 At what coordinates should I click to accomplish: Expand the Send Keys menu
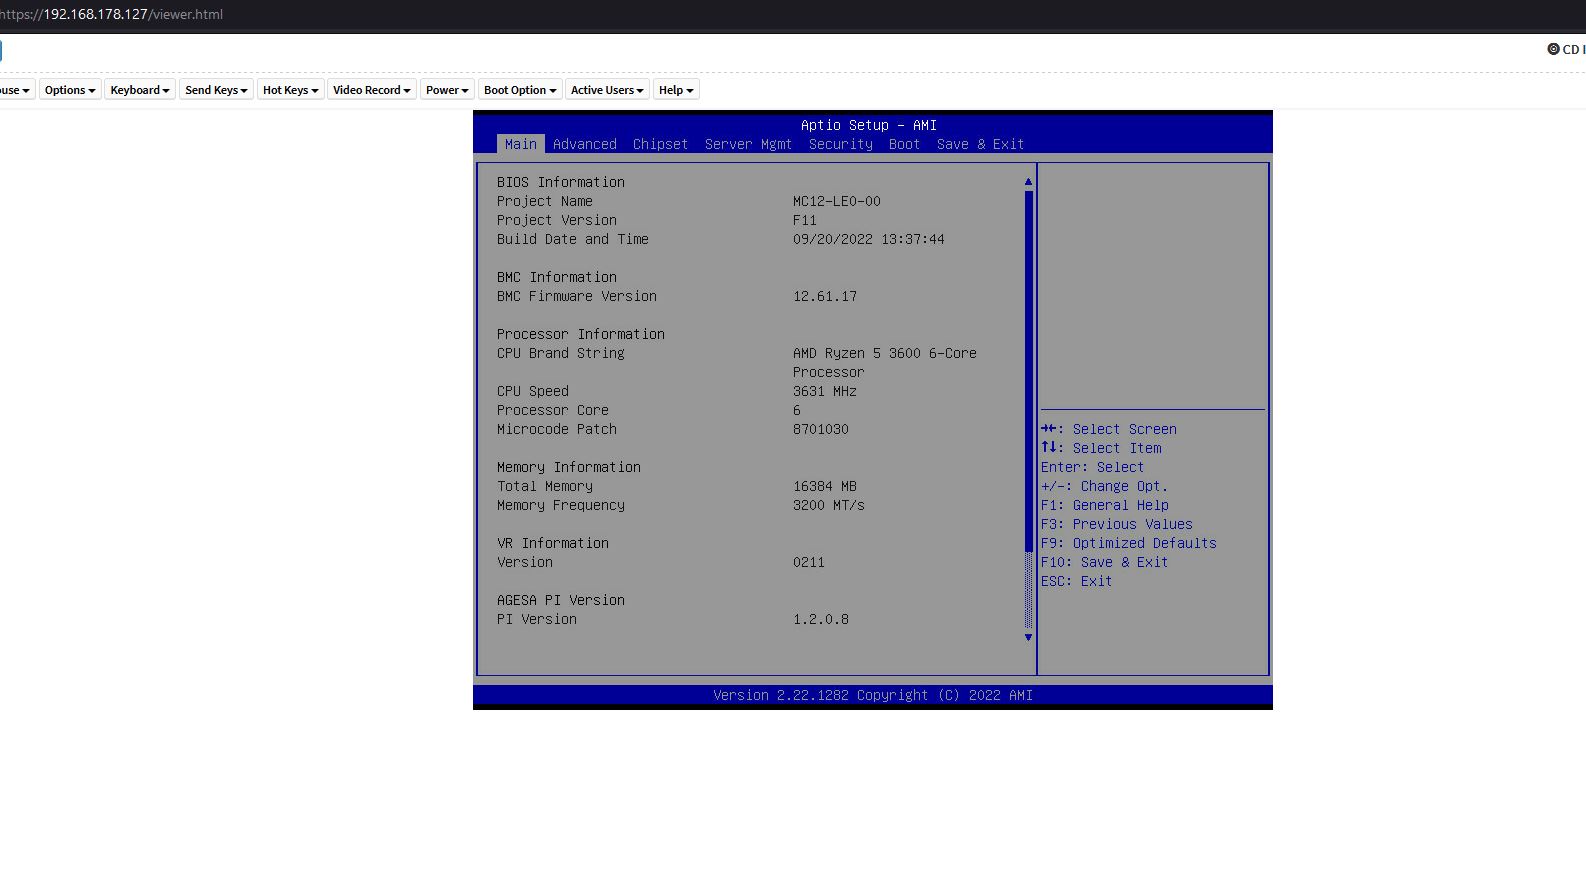216,90
